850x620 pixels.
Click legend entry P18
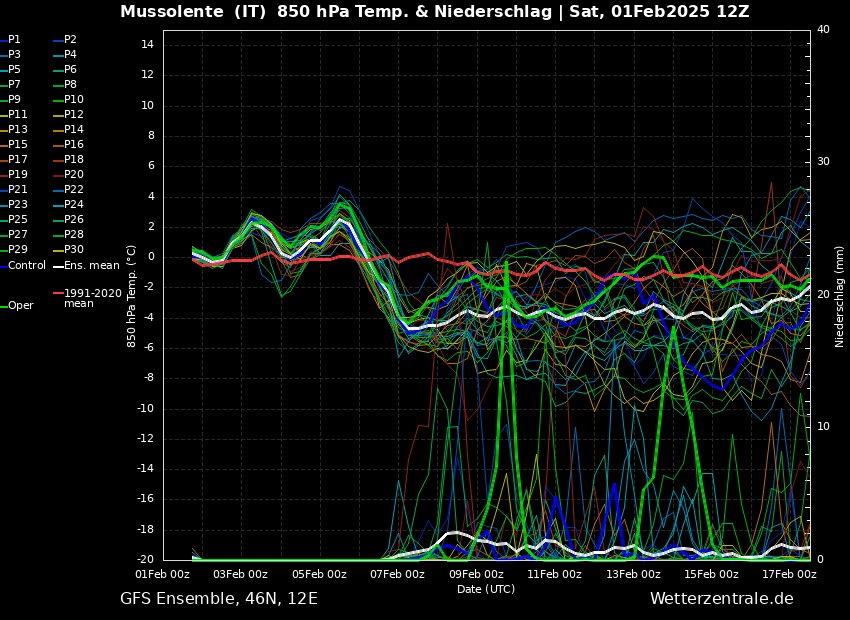point(74,159)
